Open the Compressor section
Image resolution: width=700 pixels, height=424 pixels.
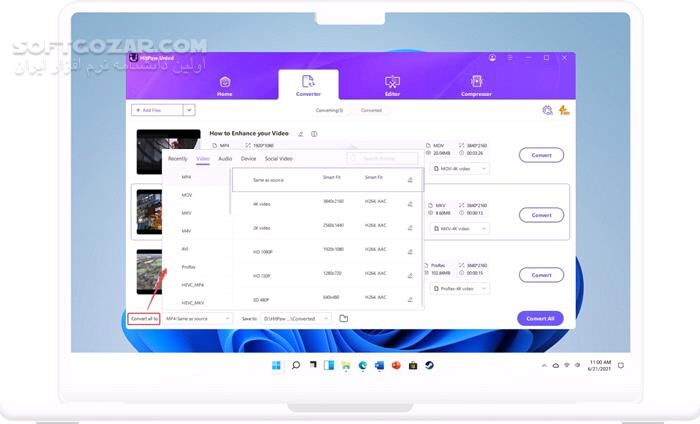pos(476,86)
